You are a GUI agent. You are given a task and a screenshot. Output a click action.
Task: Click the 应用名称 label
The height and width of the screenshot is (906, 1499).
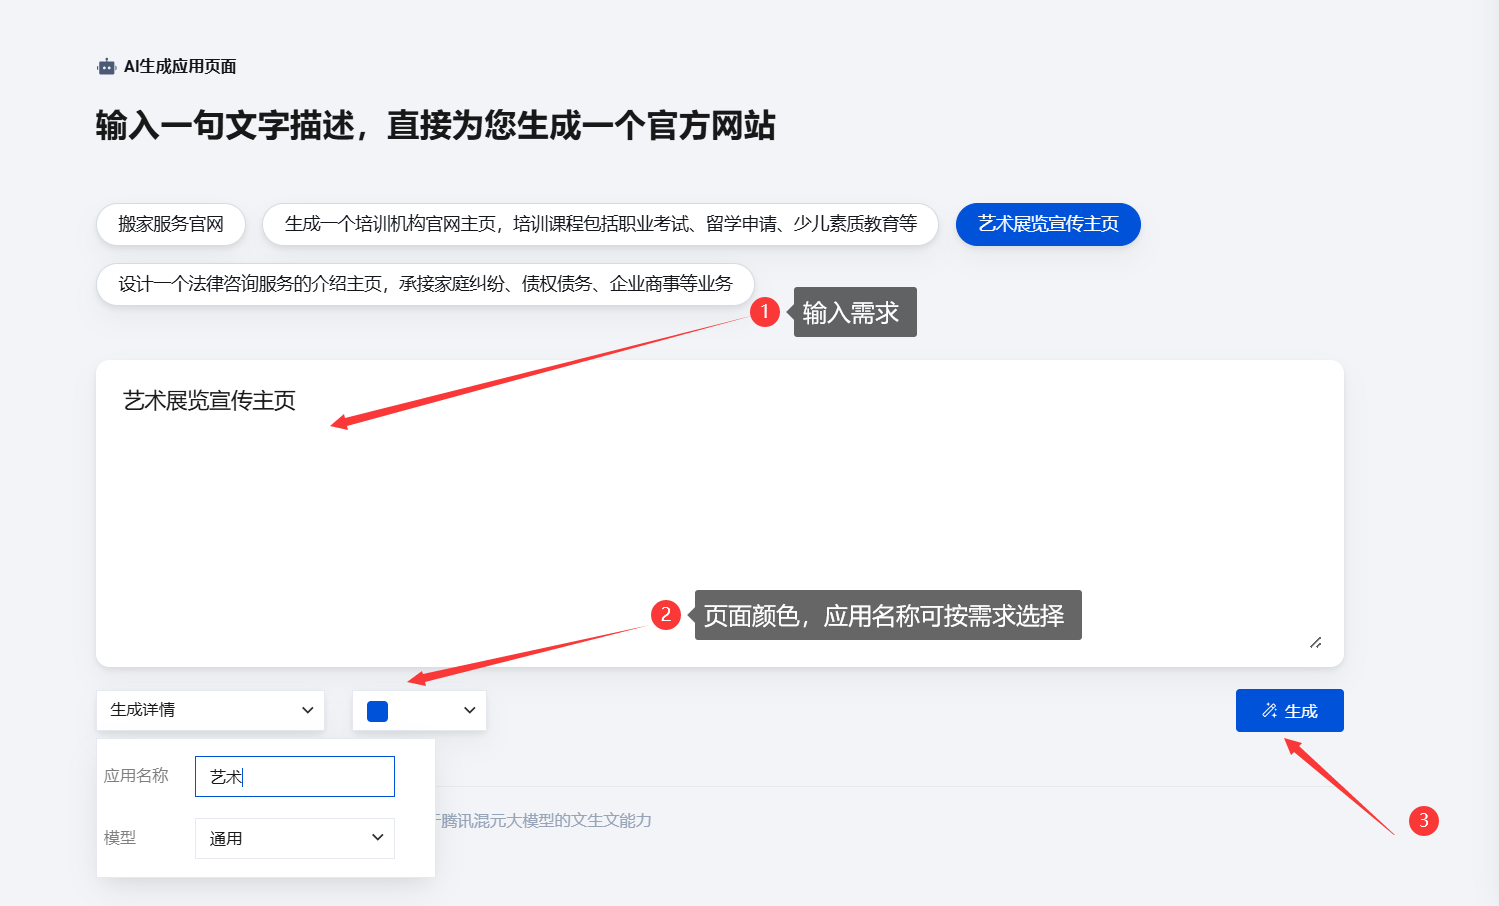[x=136, y=776]
